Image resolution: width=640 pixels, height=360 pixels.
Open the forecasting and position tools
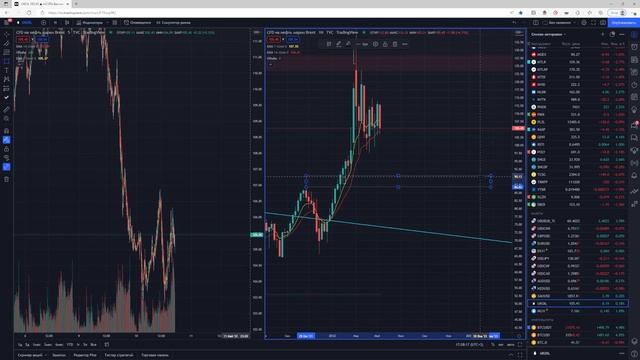(6, 88)
